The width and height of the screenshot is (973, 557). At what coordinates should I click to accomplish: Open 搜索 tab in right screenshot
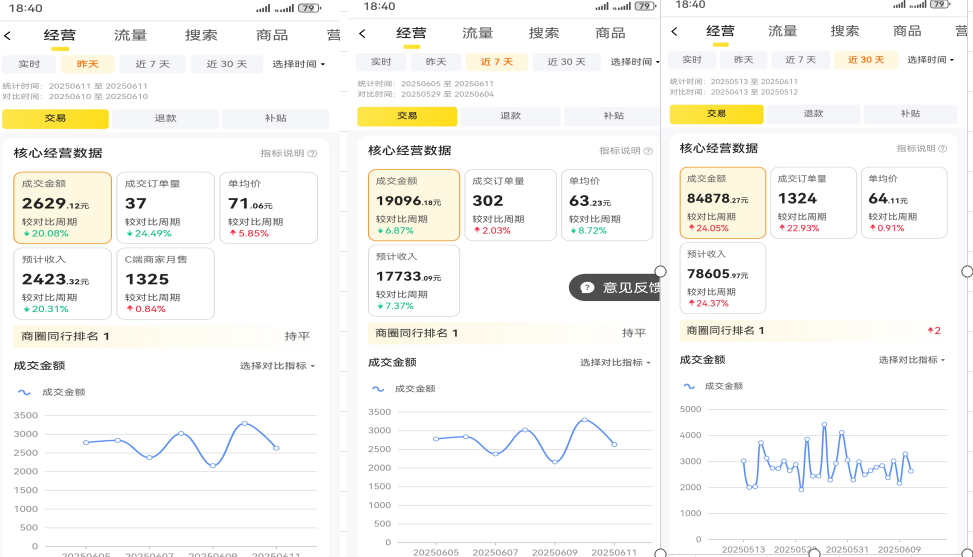point(844,32)
